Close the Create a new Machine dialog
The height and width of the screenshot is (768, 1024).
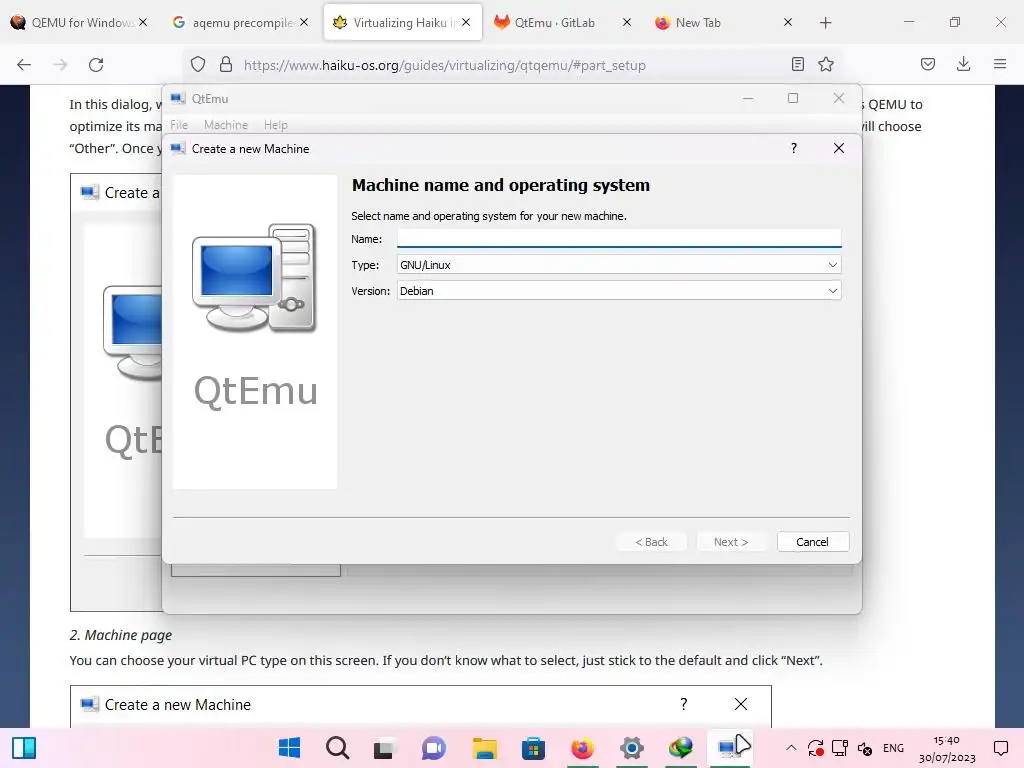[x=839, y=148]
